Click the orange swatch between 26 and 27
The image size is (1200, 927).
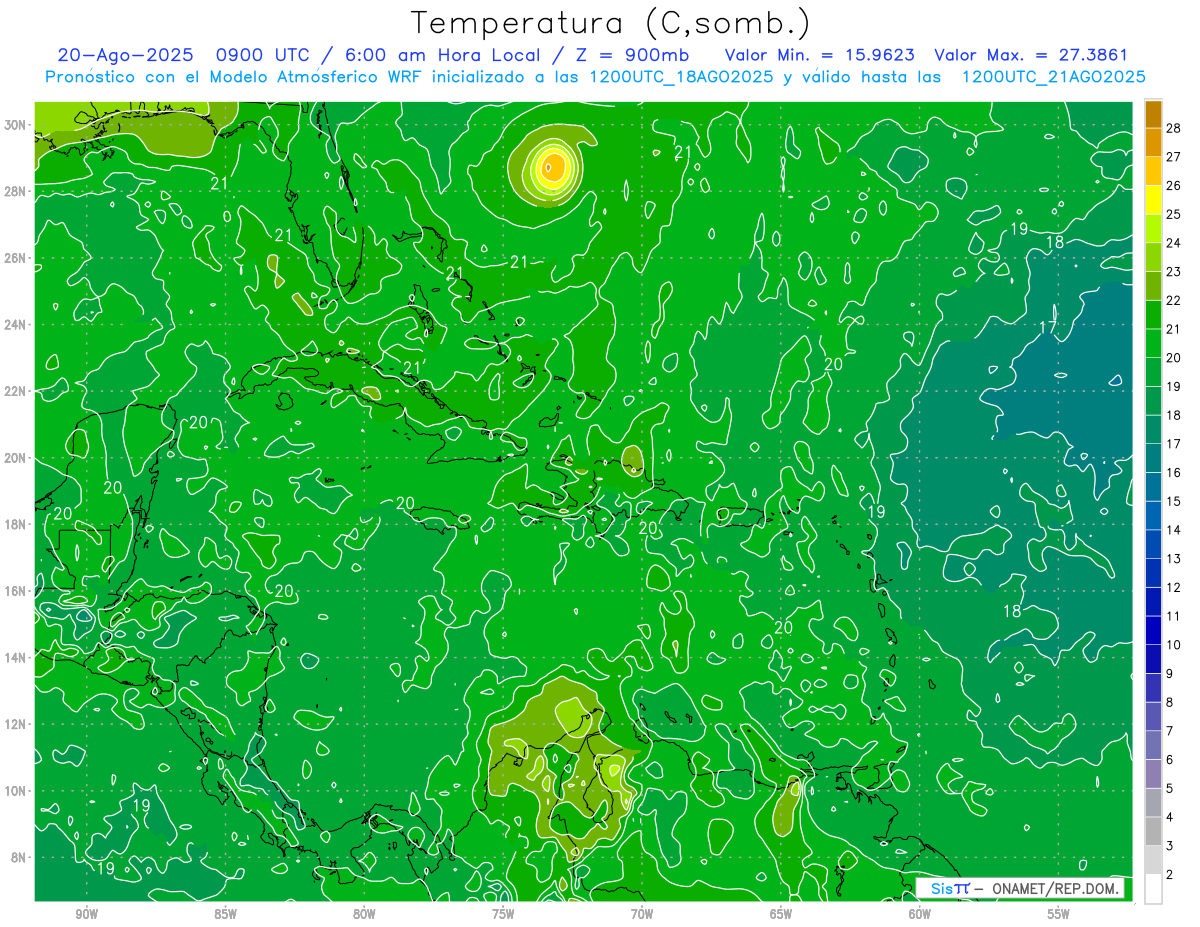pyautogui.click(x=1153, y=170)
